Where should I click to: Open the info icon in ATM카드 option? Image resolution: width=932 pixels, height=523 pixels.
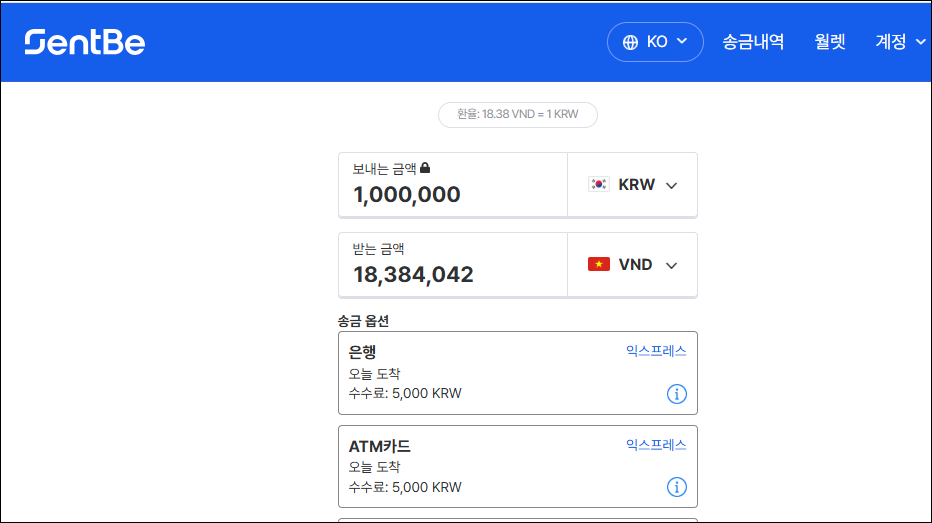[676, 487]
